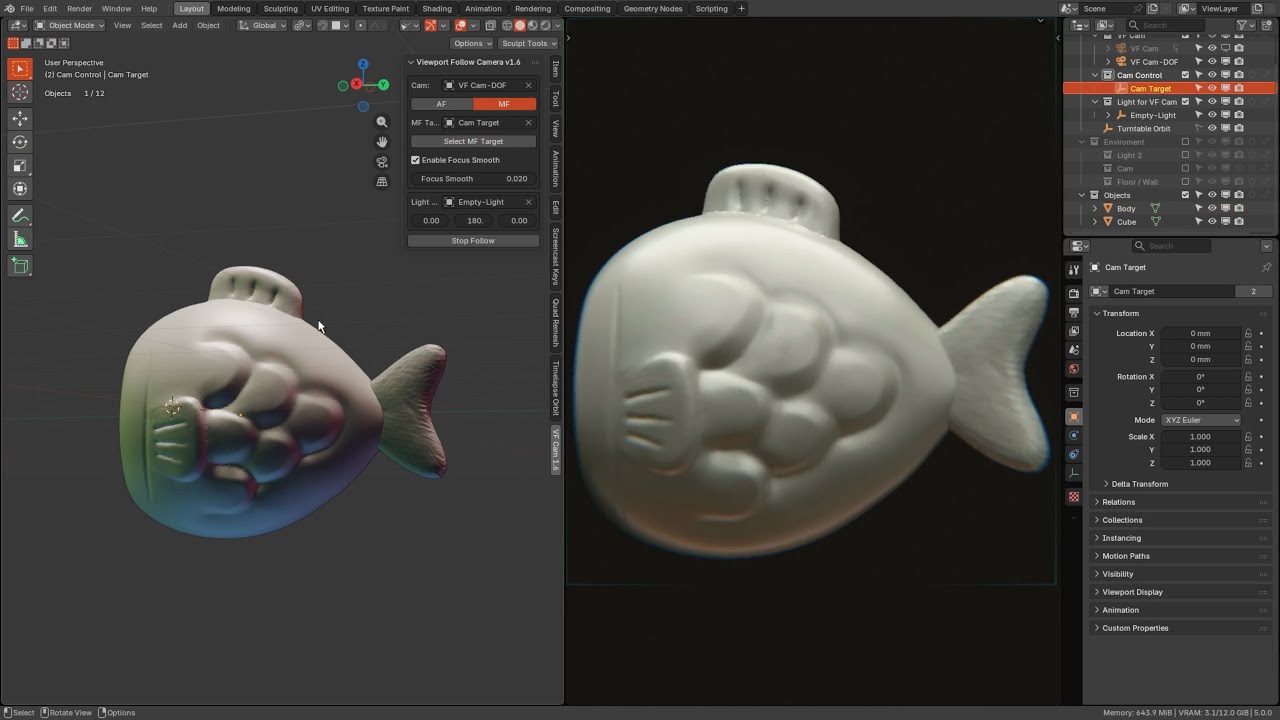Click the light rotation 180 field
1280x720 pixels.
pos(475,220)
